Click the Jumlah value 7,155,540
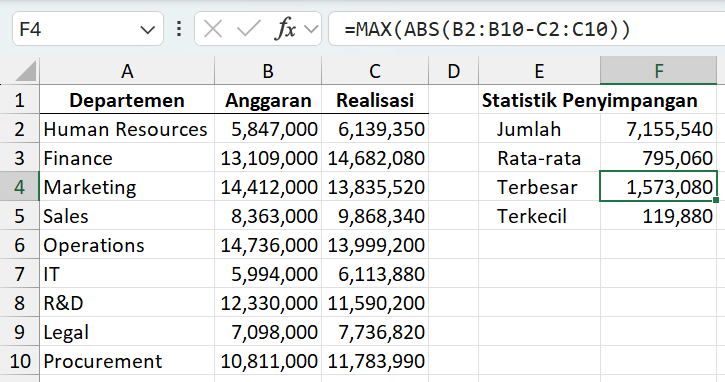725x382 pixels. [658, 129]
